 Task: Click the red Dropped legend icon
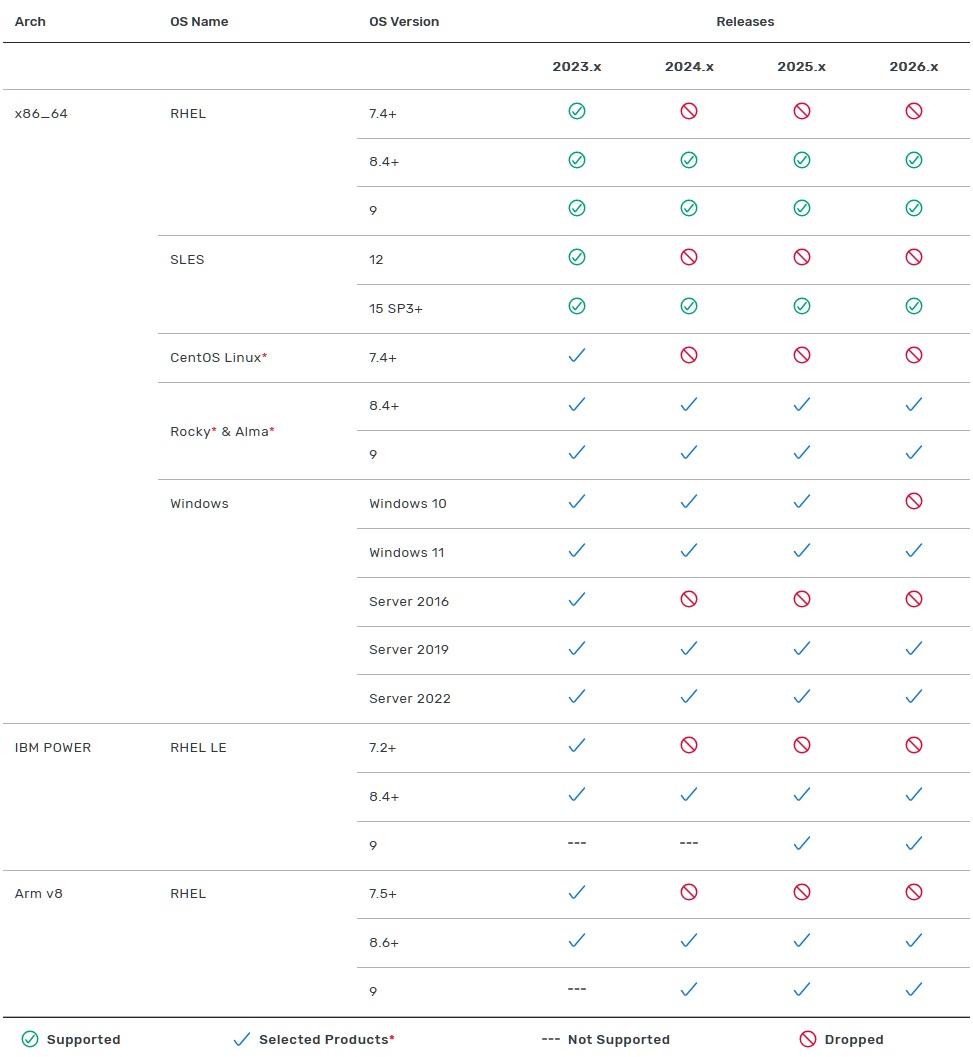[808, 1039]
